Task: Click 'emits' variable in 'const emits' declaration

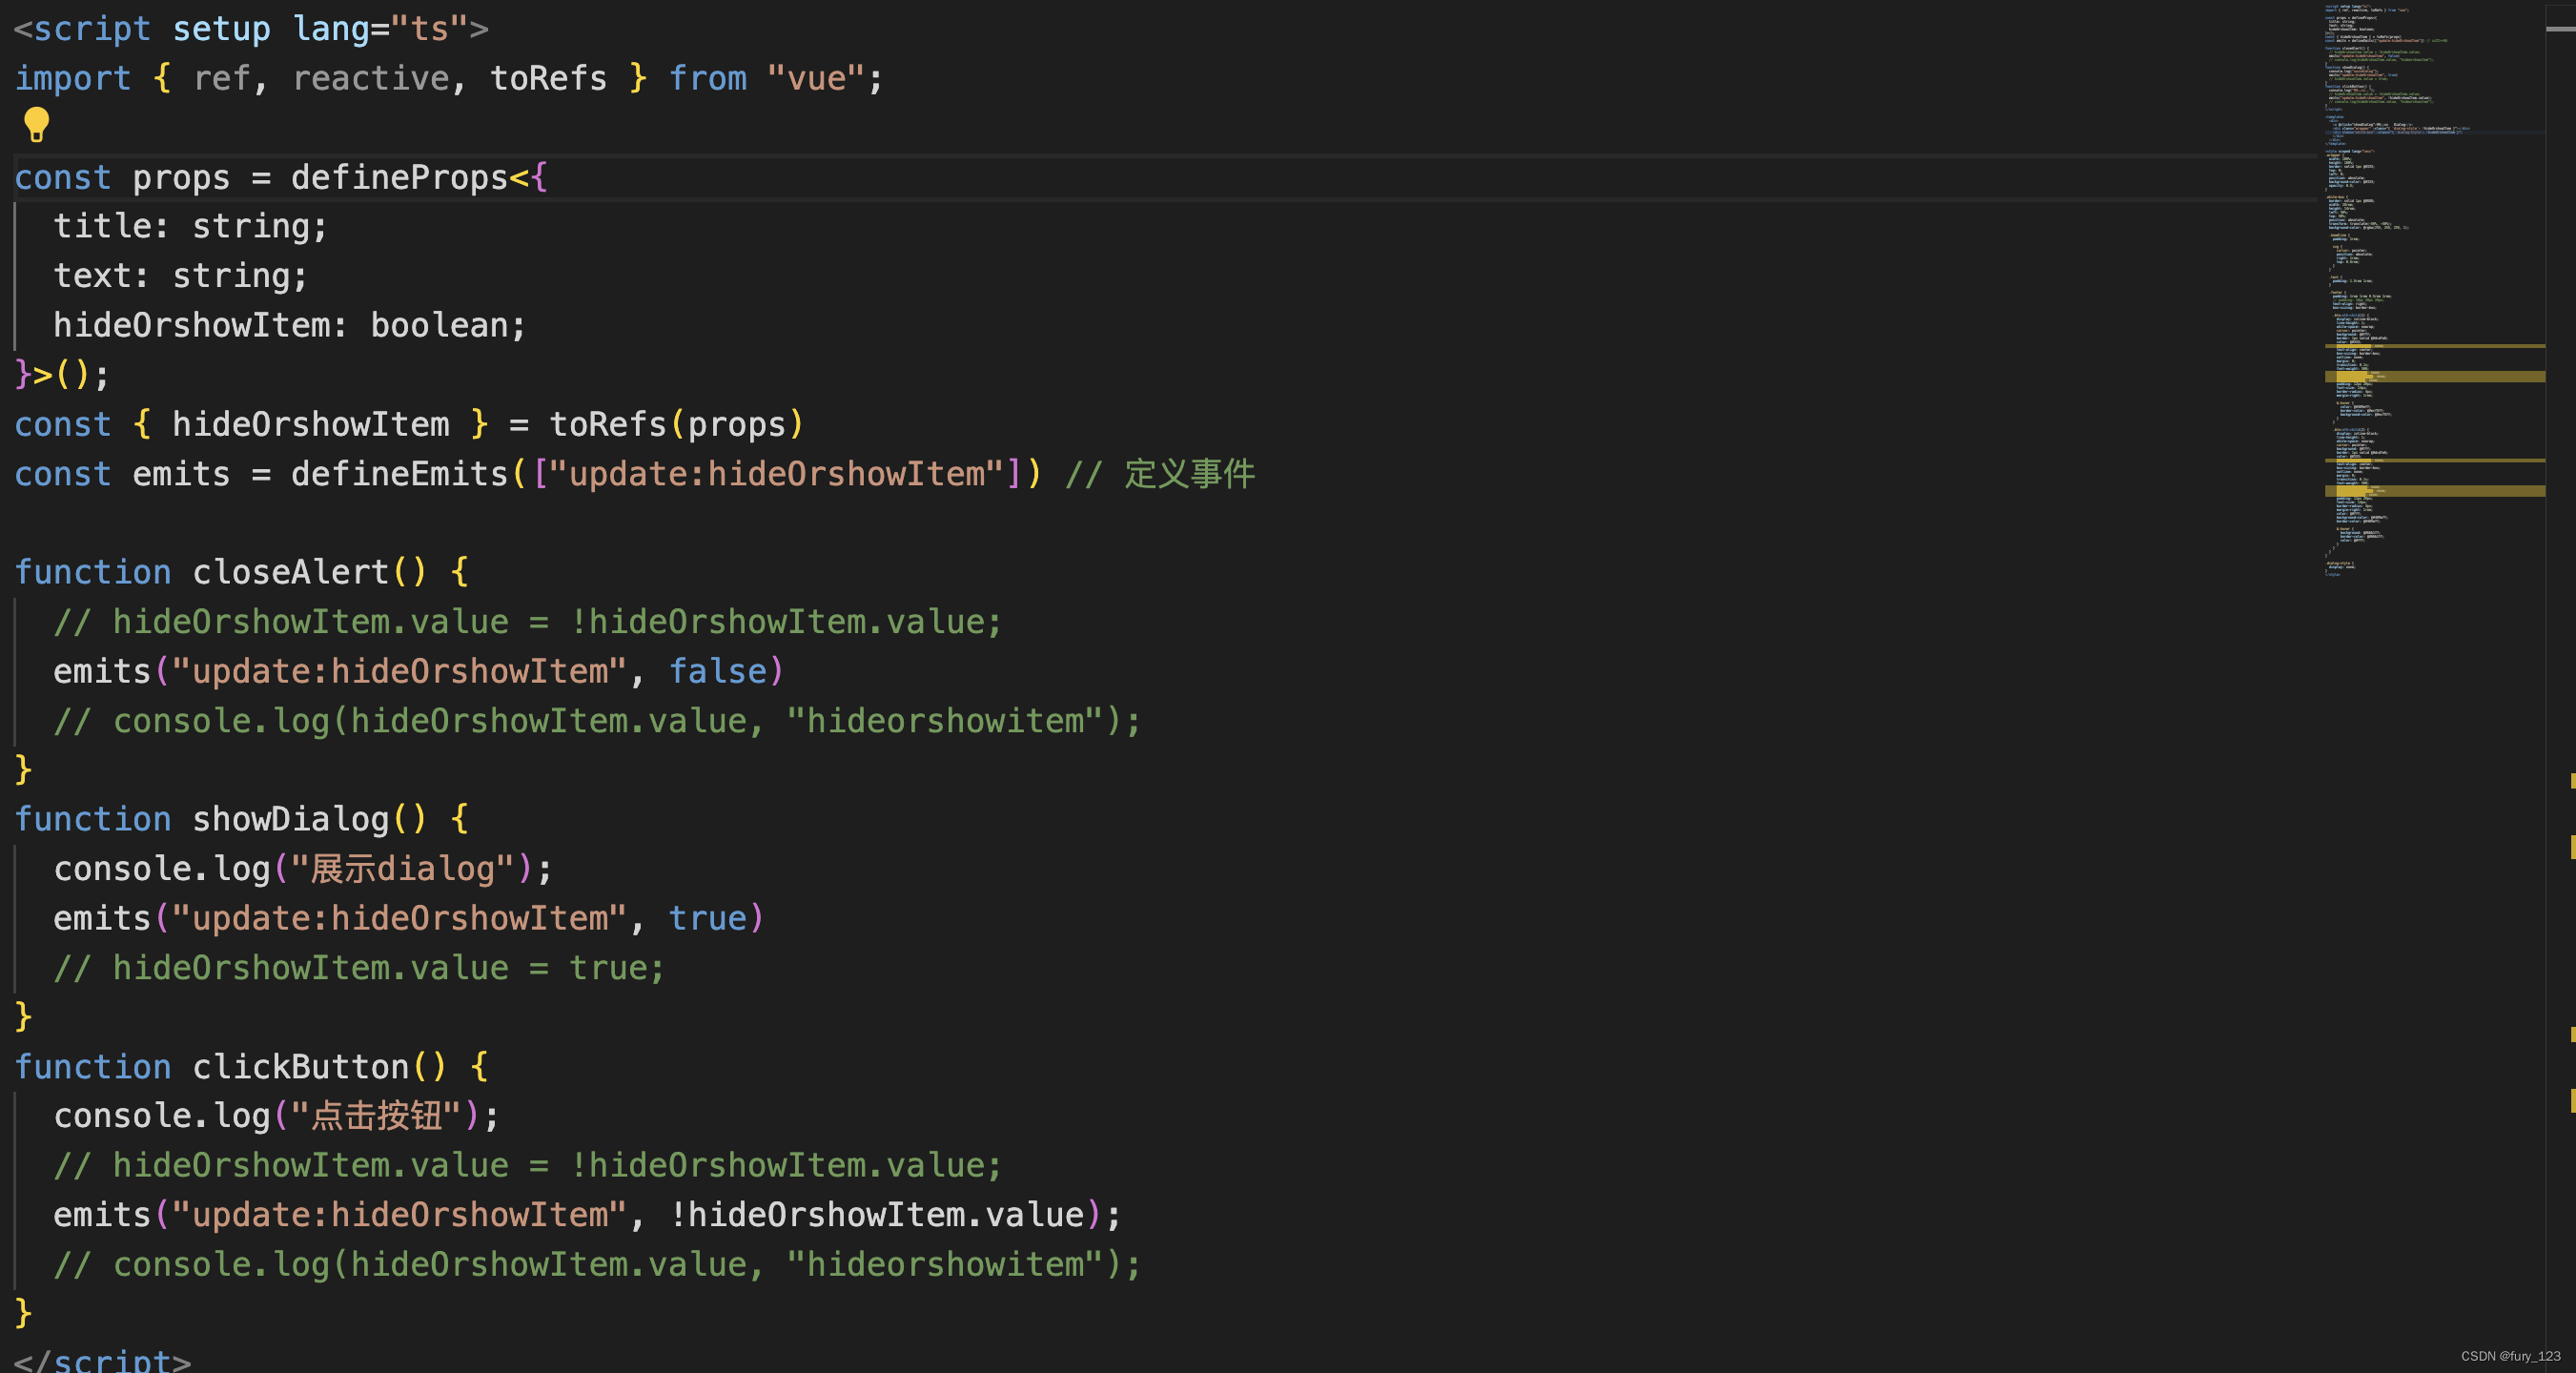Action: coord(181,473)
